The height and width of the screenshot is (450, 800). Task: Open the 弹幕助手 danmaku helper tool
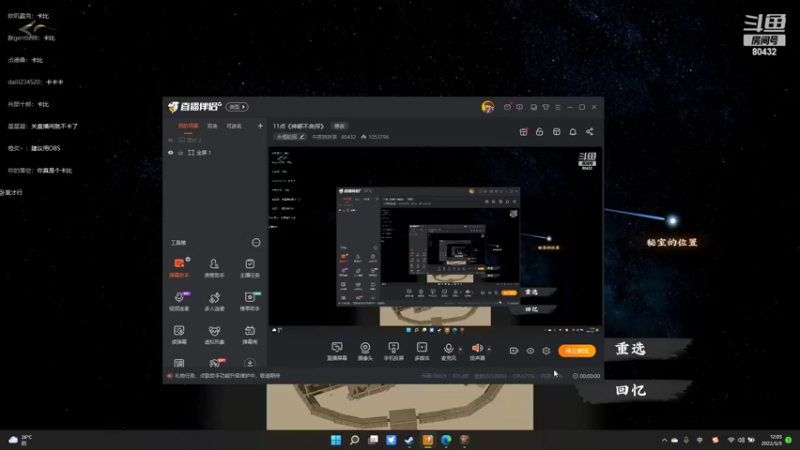click(x=179, y=267)
